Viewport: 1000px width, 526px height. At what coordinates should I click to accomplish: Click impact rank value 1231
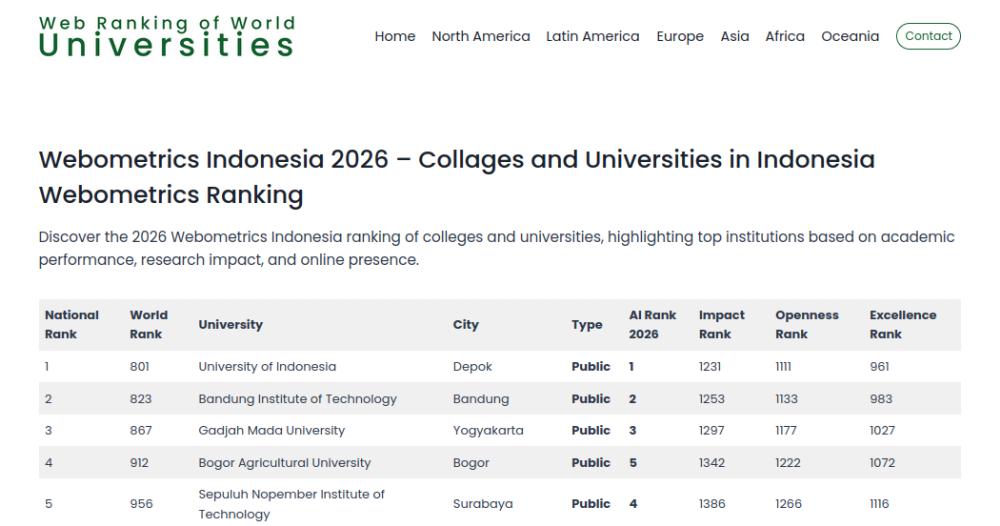tap(710, 367)
